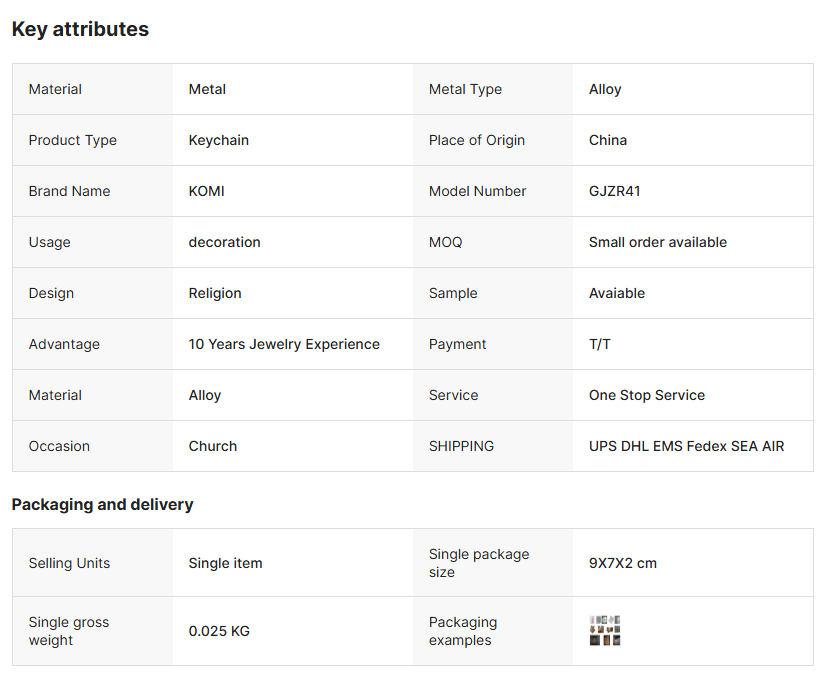823x675 pixels.
Task: Click the Metal Type attribute label
Action: (x=465, y=89)
